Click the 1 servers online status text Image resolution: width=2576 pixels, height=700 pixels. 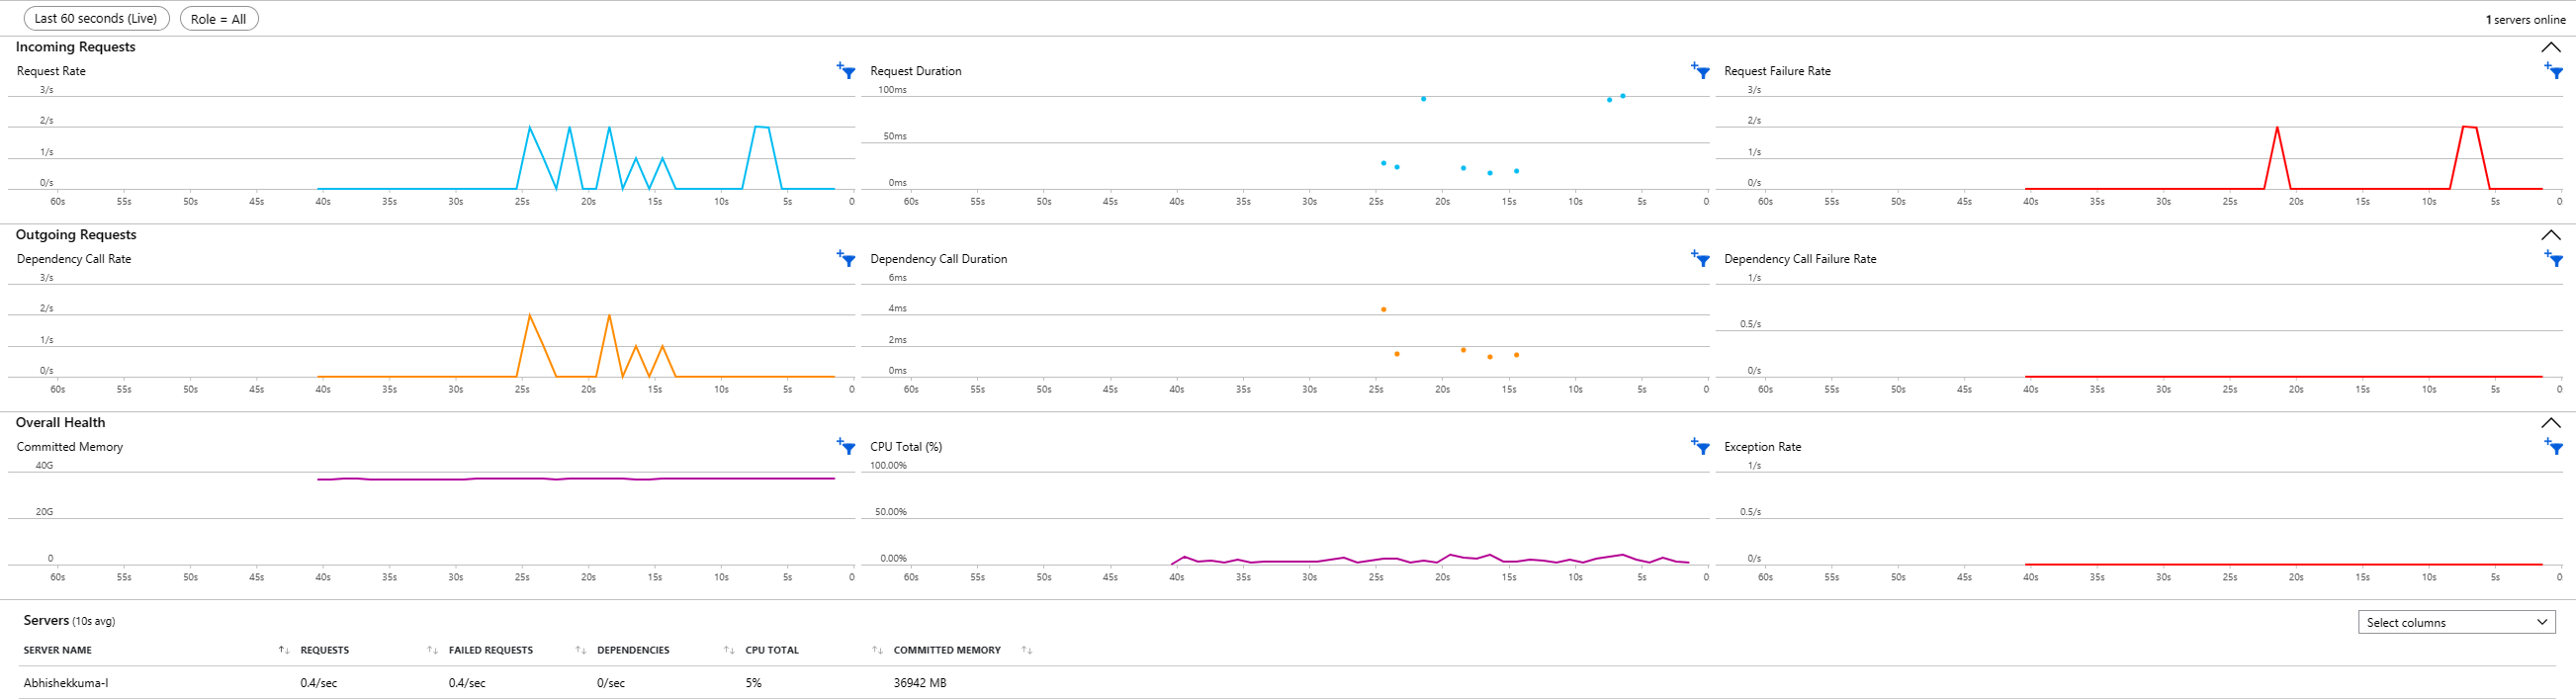(2528, 19)
